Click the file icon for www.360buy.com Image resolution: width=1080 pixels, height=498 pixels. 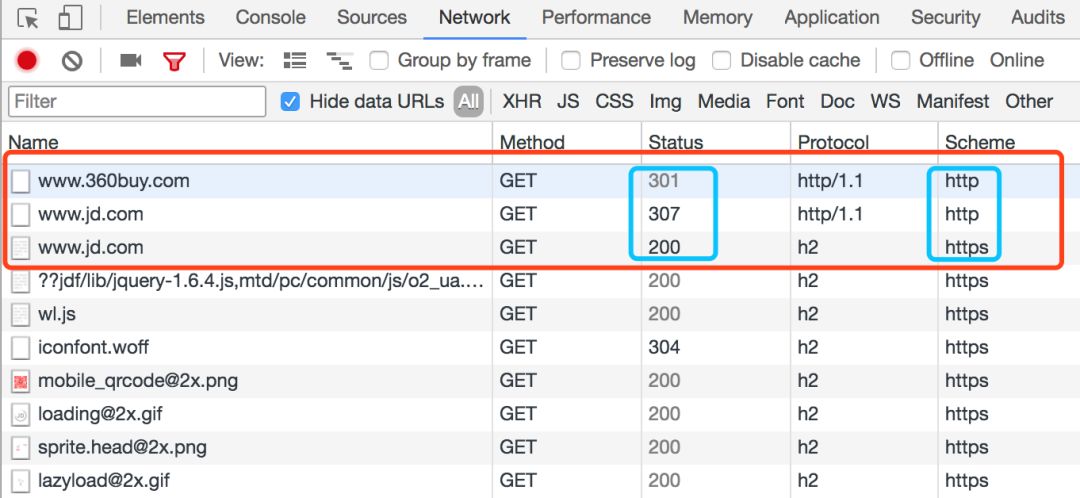21,182
